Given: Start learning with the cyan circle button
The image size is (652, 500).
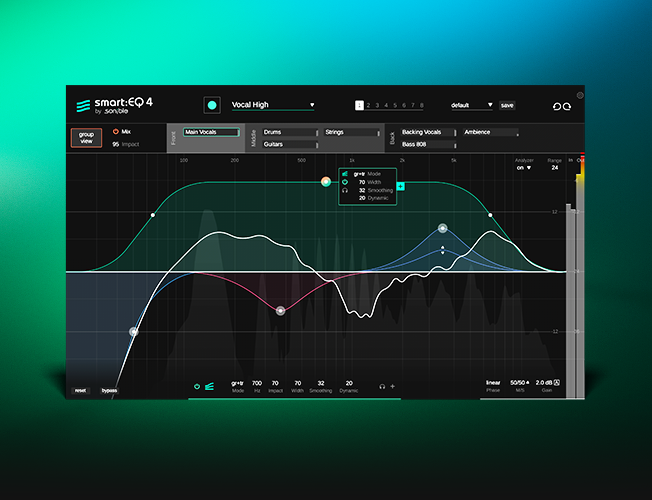Looking at the screenshot, I should (x=212, y=105).
